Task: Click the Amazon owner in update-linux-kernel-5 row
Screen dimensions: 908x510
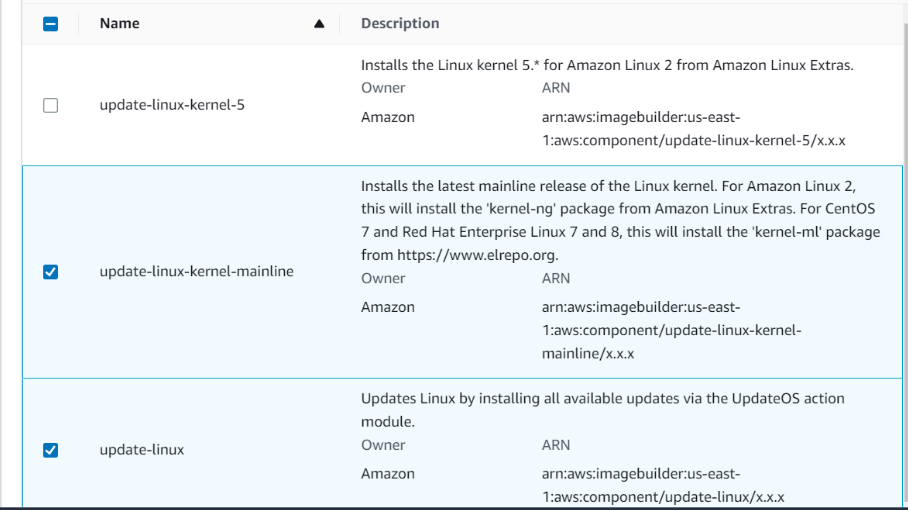Action: 388,117
